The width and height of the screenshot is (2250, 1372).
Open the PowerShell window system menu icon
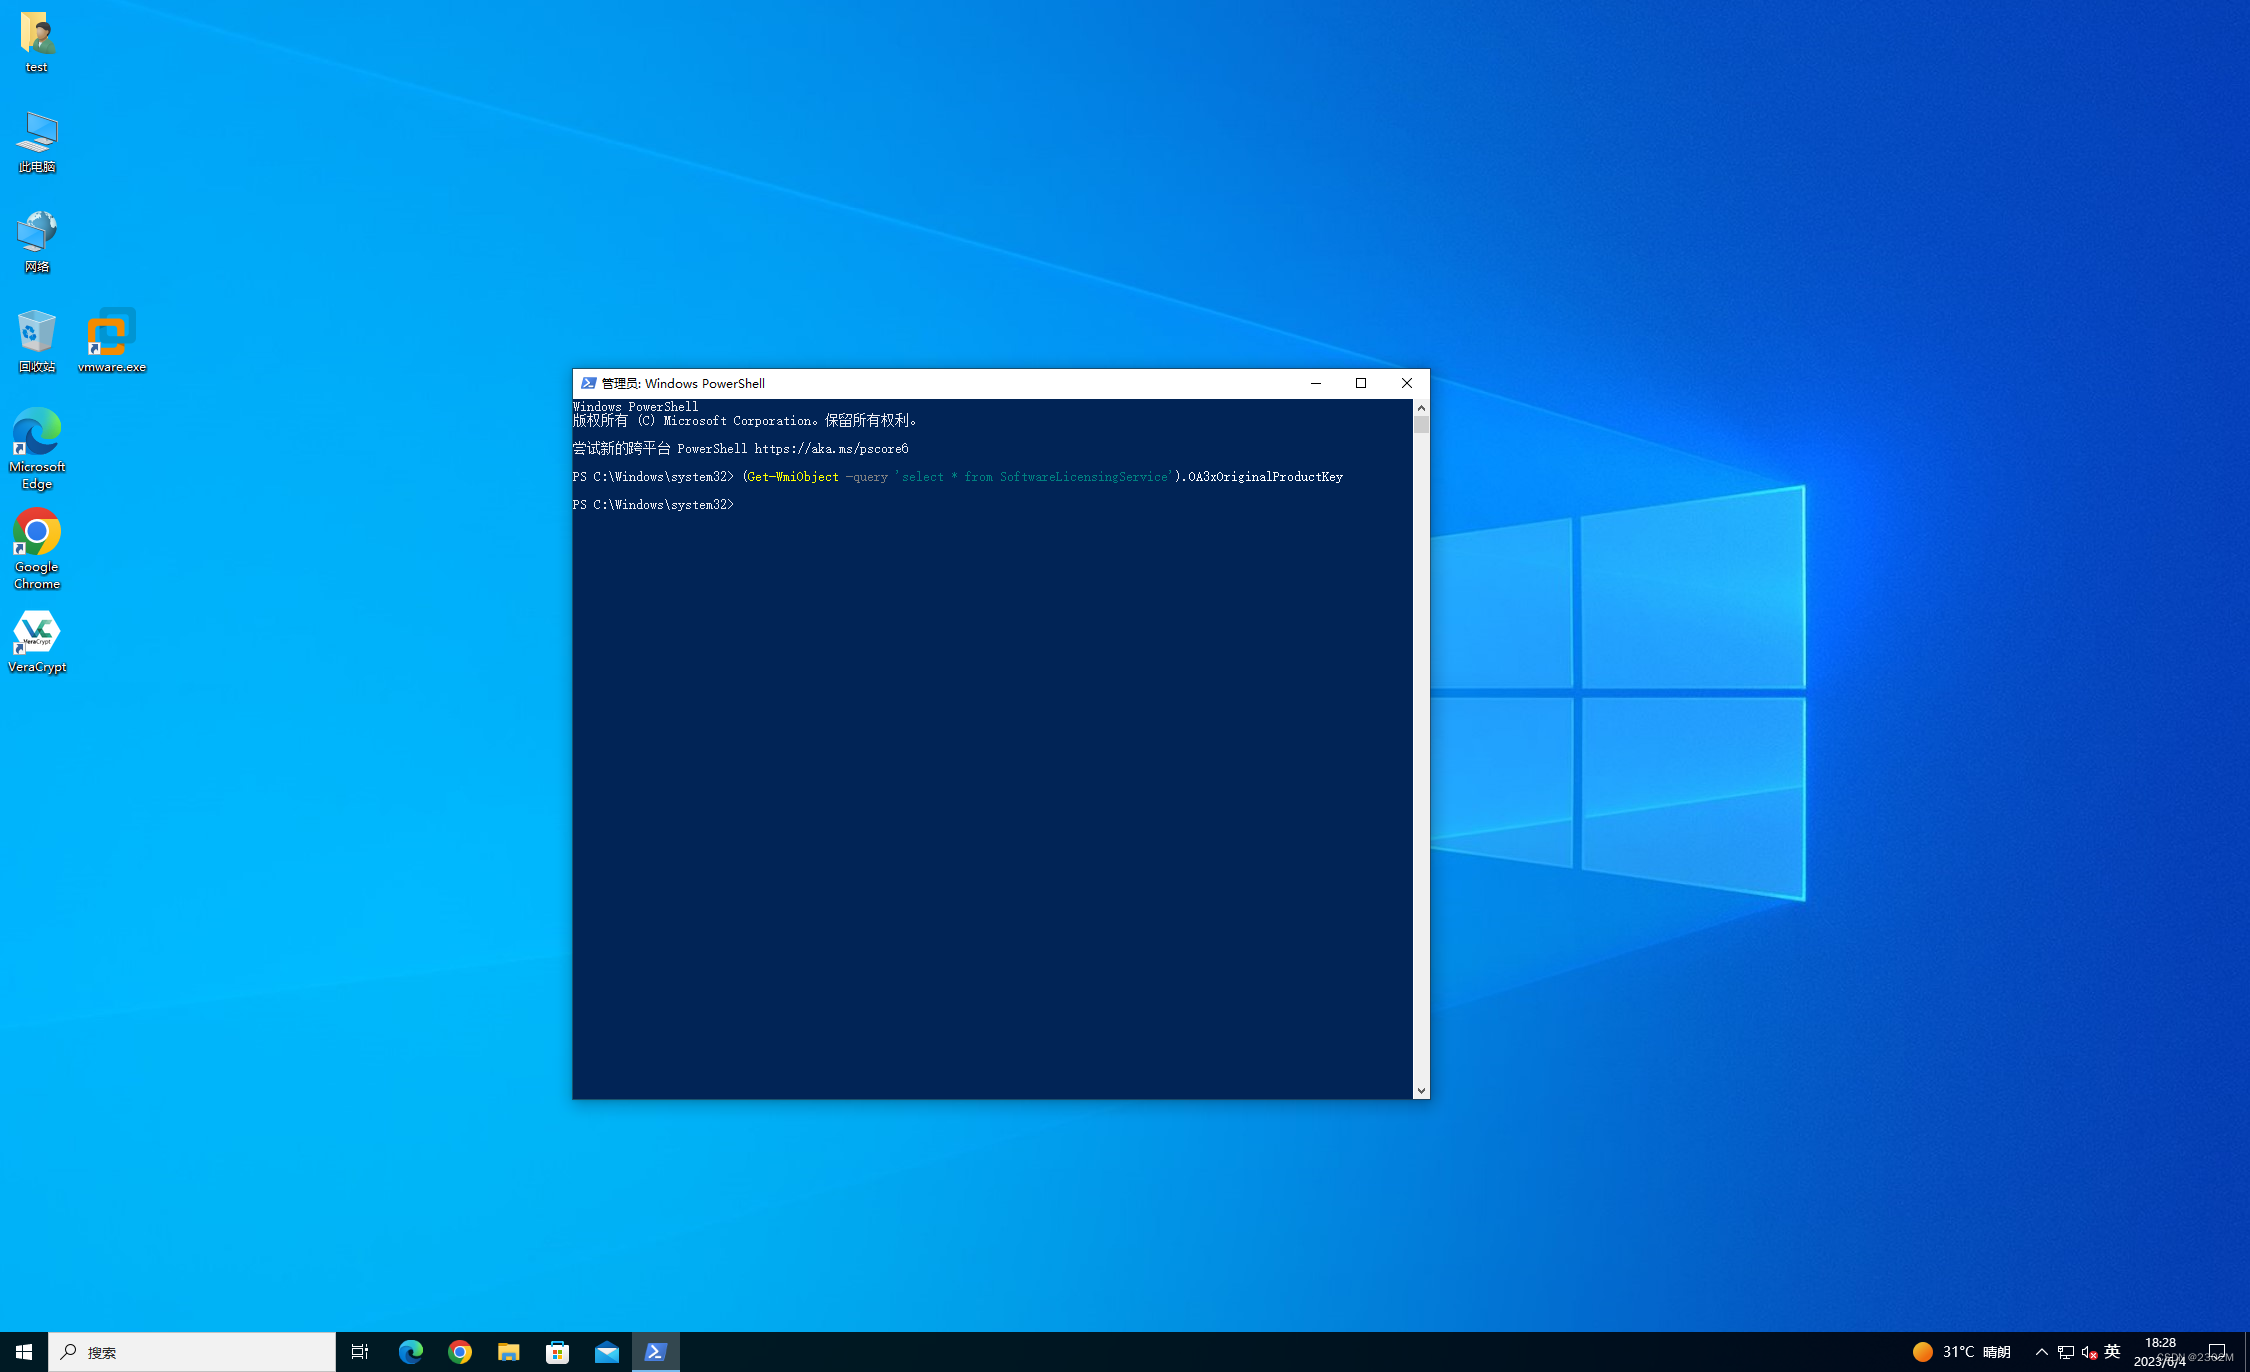(589, 383)
